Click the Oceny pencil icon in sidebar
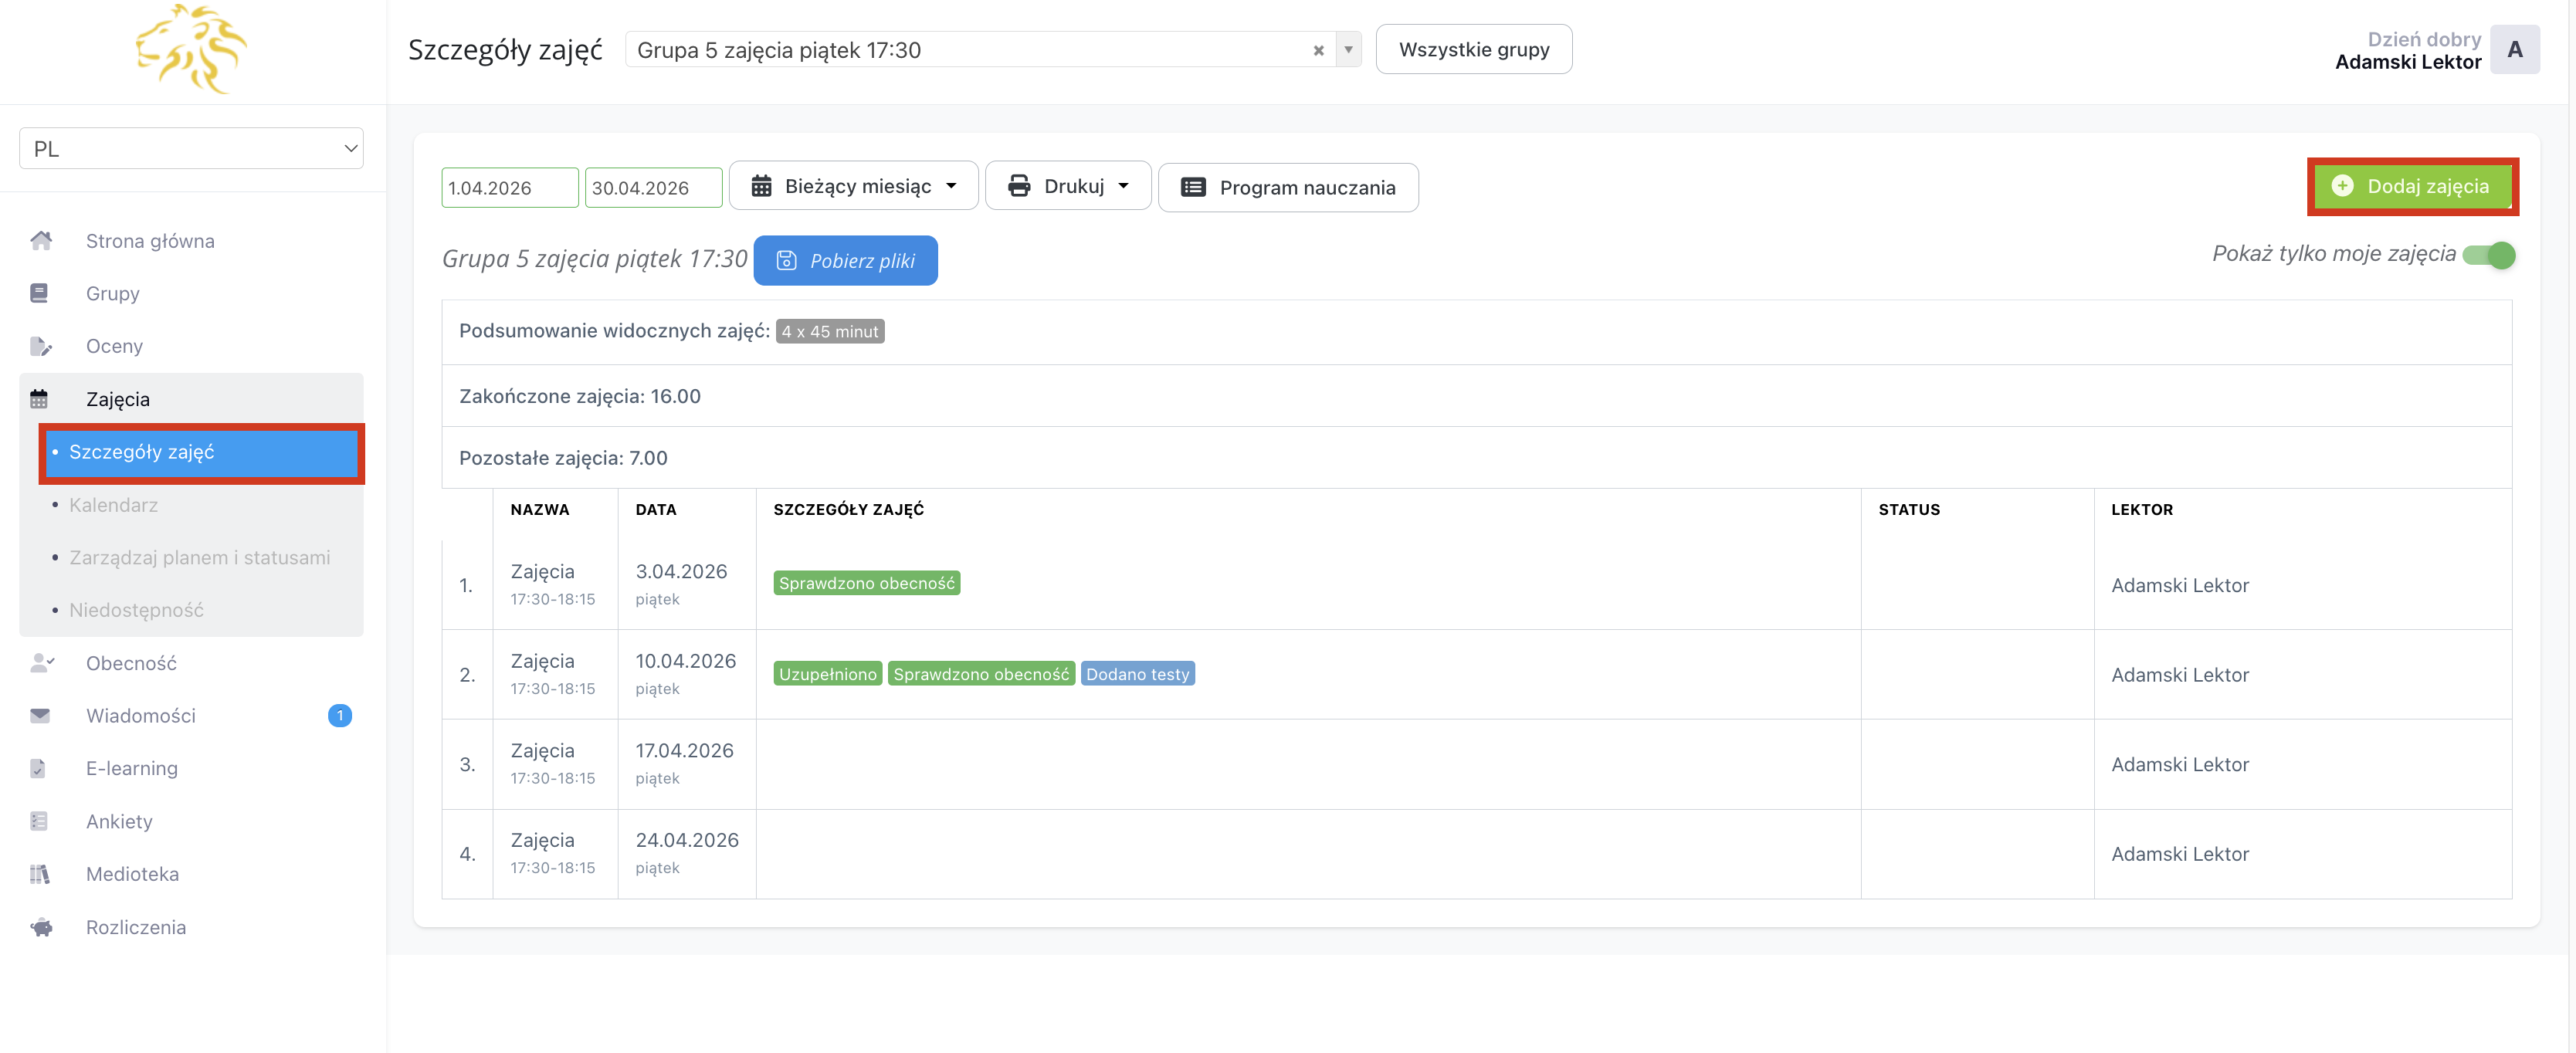The image size is (2576, 1053). (x=40, y=346)
